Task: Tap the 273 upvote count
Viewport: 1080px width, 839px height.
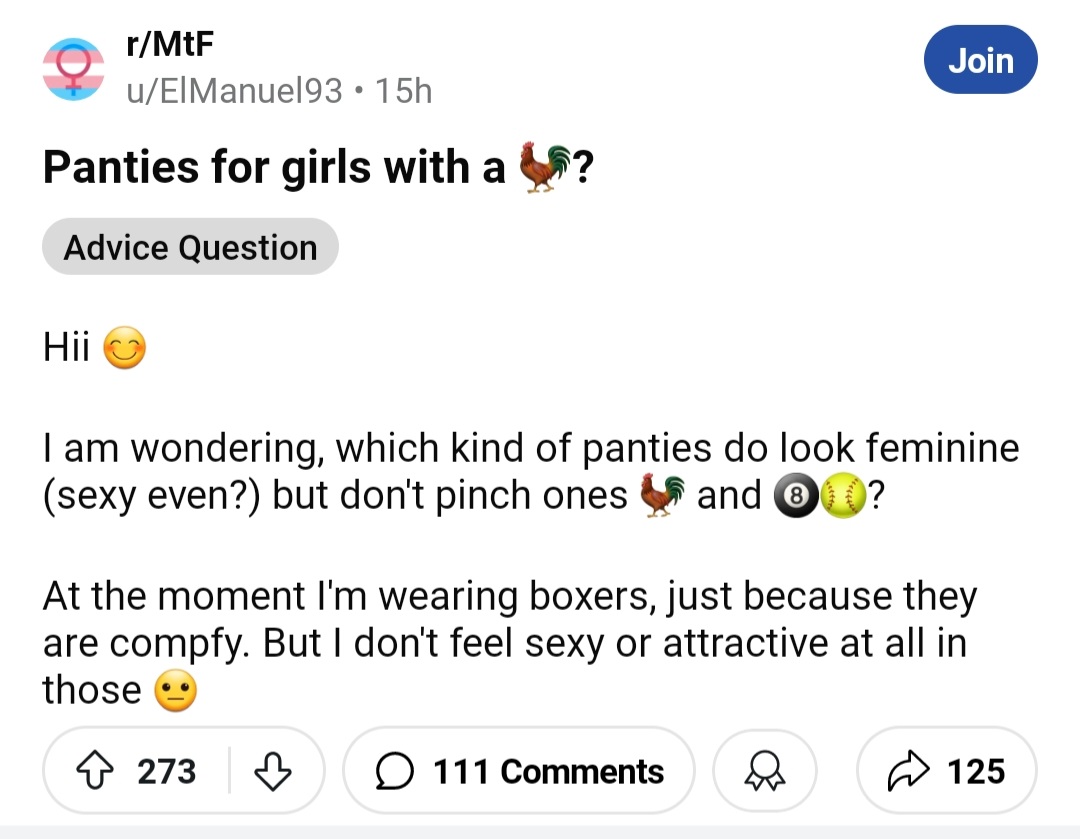Action: (167, 771)
